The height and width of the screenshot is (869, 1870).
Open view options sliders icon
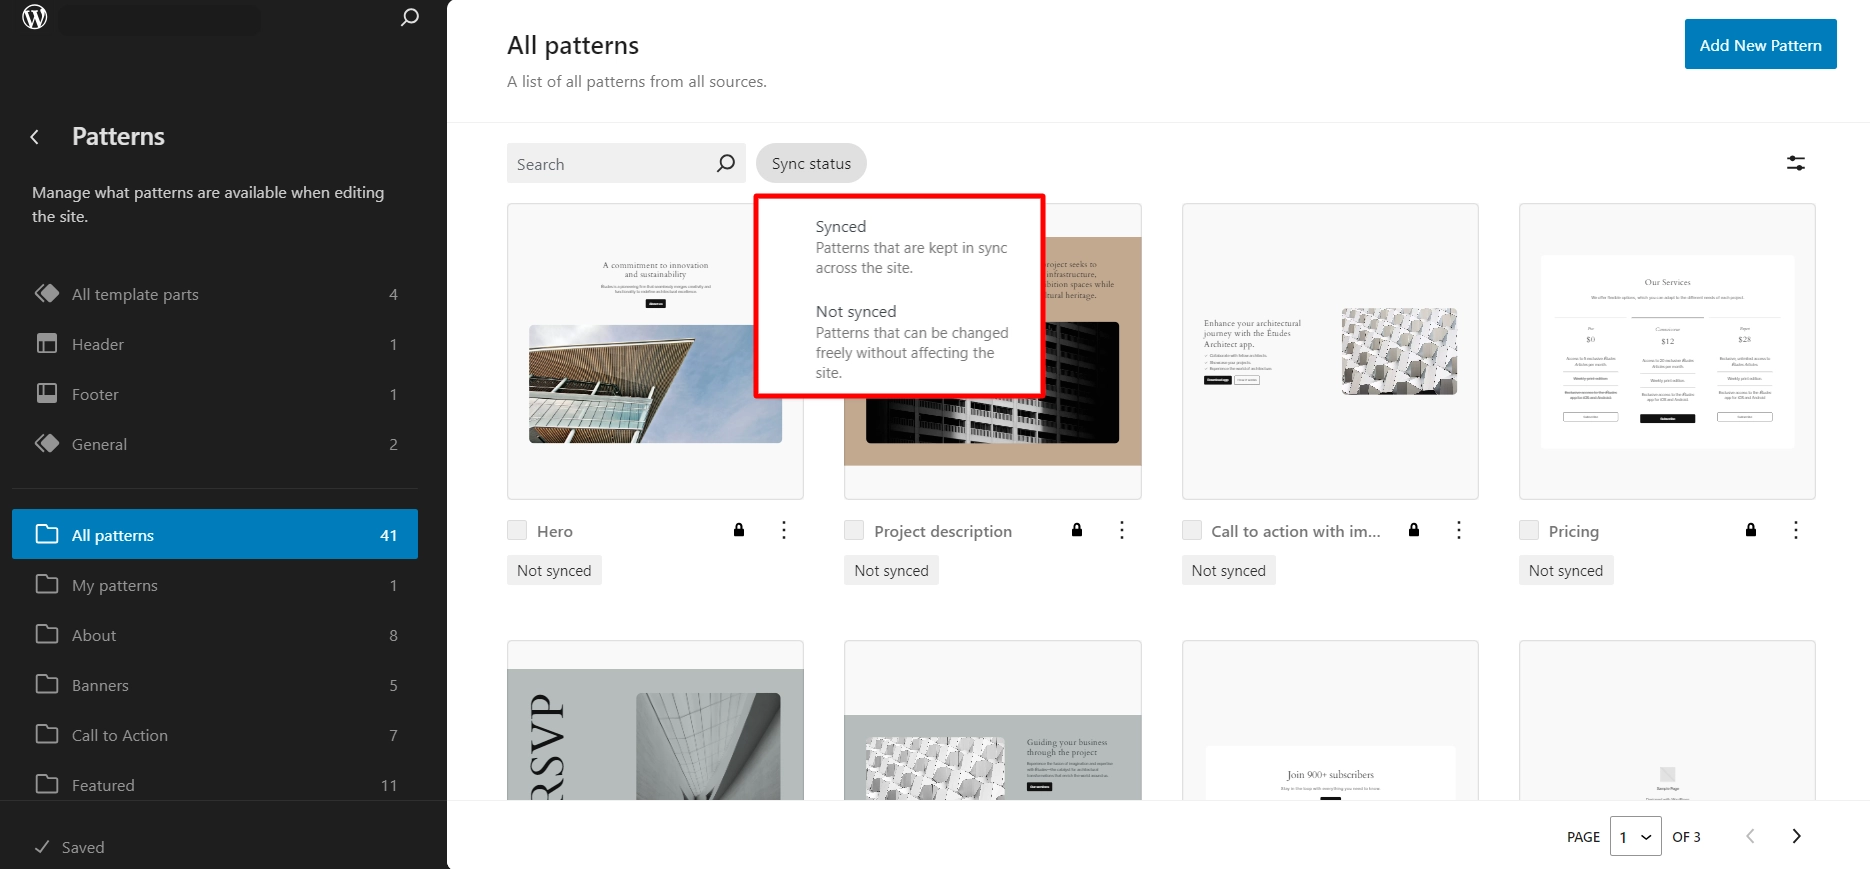tap(1796, 163)
